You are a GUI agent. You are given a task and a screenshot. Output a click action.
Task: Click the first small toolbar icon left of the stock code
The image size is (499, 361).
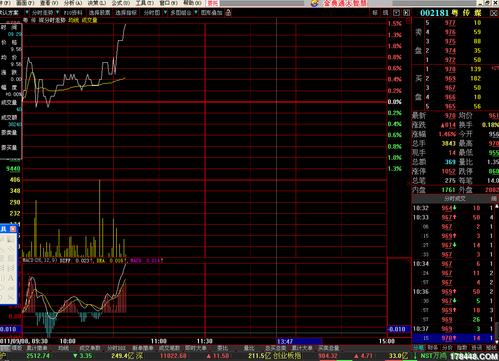(x=375, y=13)
